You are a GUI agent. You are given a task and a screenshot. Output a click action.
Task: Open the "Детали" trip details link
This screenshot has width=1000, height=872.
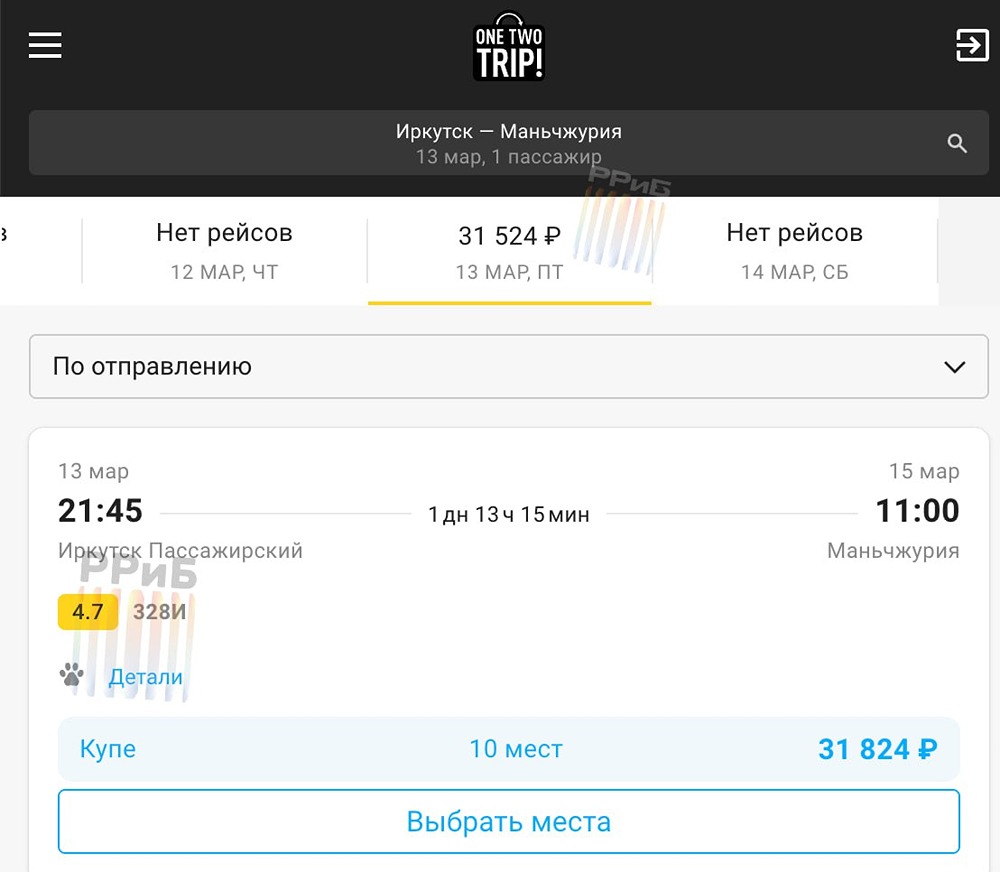point(146,677)
